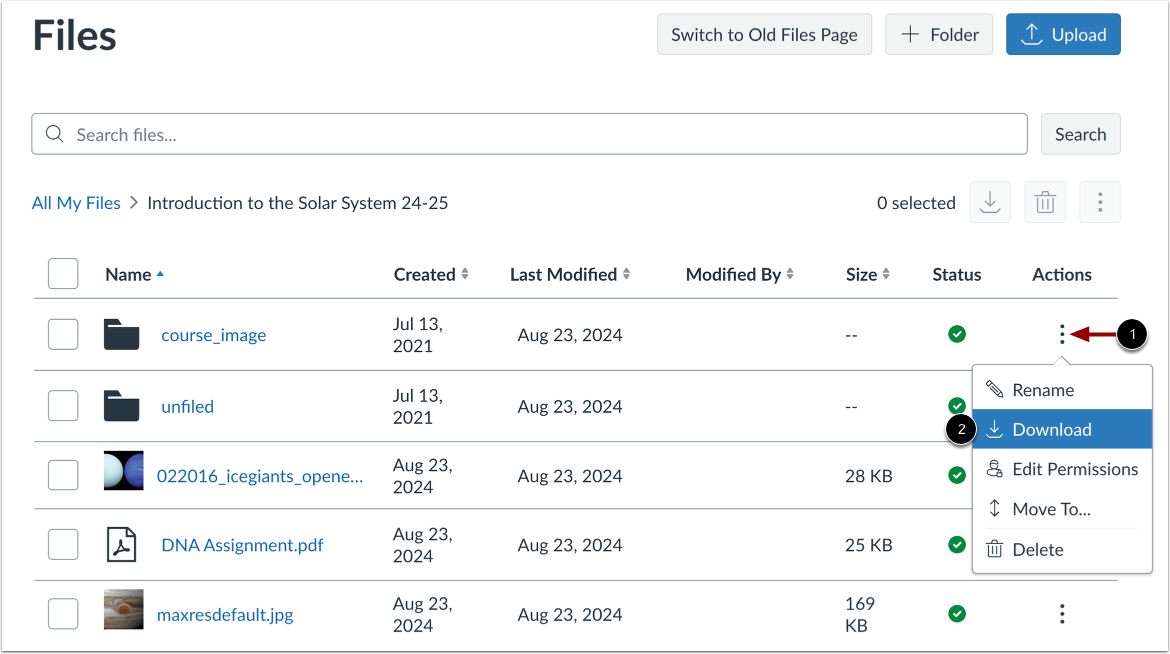Click the bulk delete trash icon
1170x654 pixels.
point(1045,203)
